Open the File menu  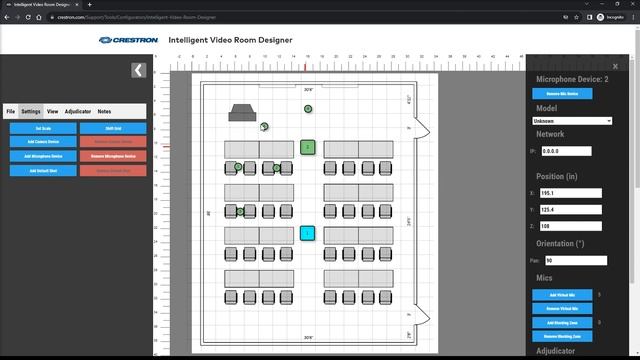click(x=11, y=111)
